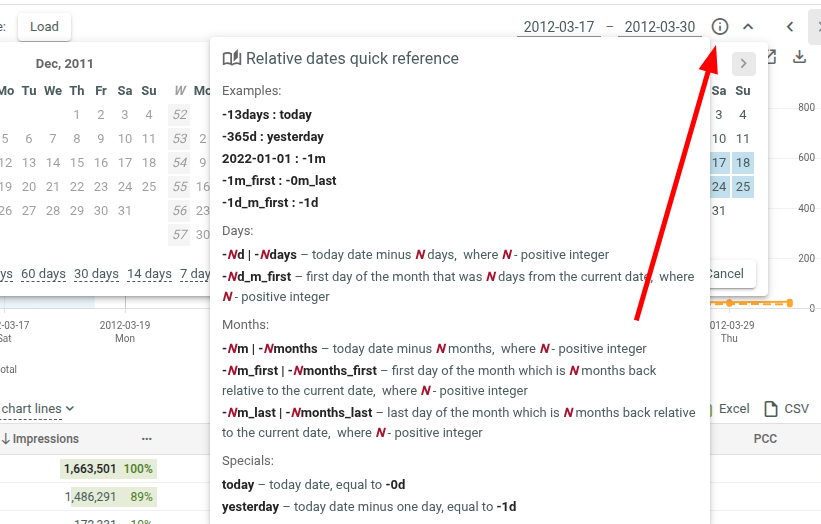Screen dimensions: 821x524
Task: Sort by Impressions column
Action: pyautogui.click(x=45, y=439)
